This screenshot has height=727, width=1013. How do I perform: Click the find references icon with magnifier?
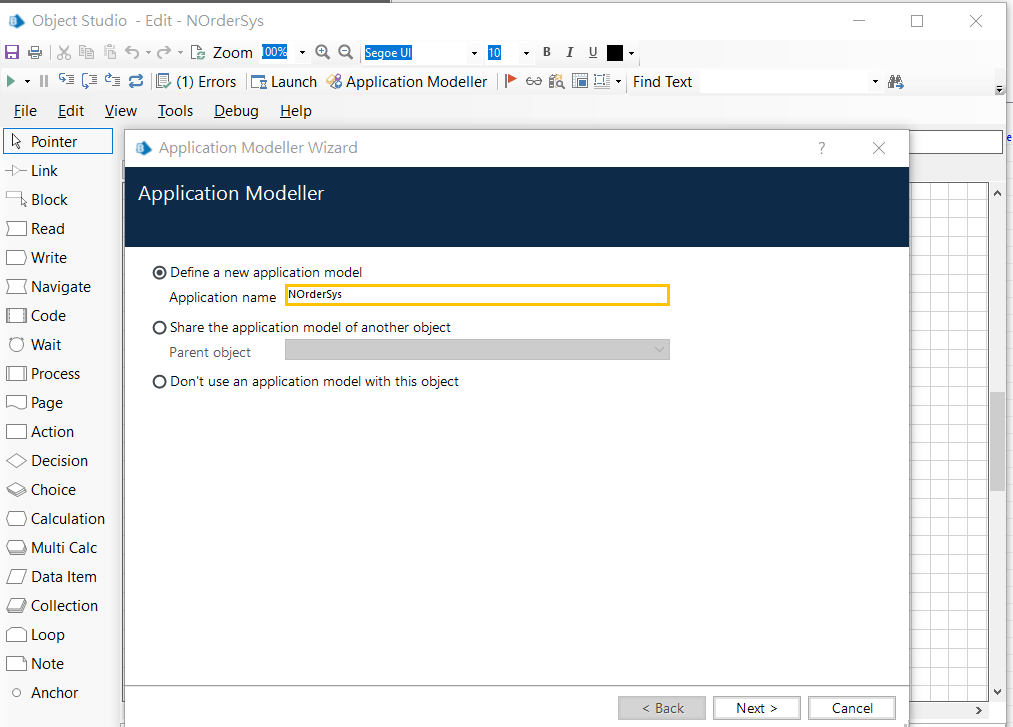click(556, 81)
